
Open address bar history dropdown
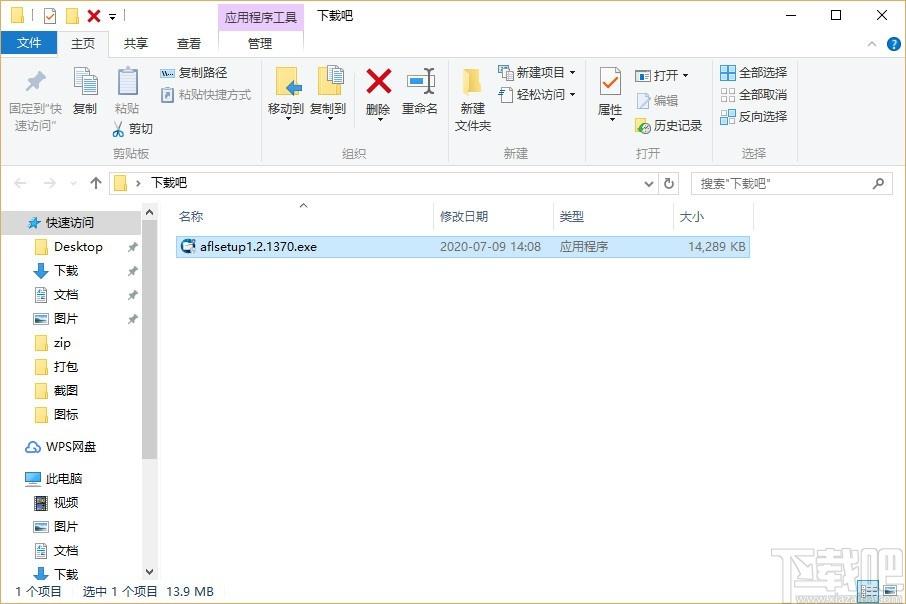648,184
